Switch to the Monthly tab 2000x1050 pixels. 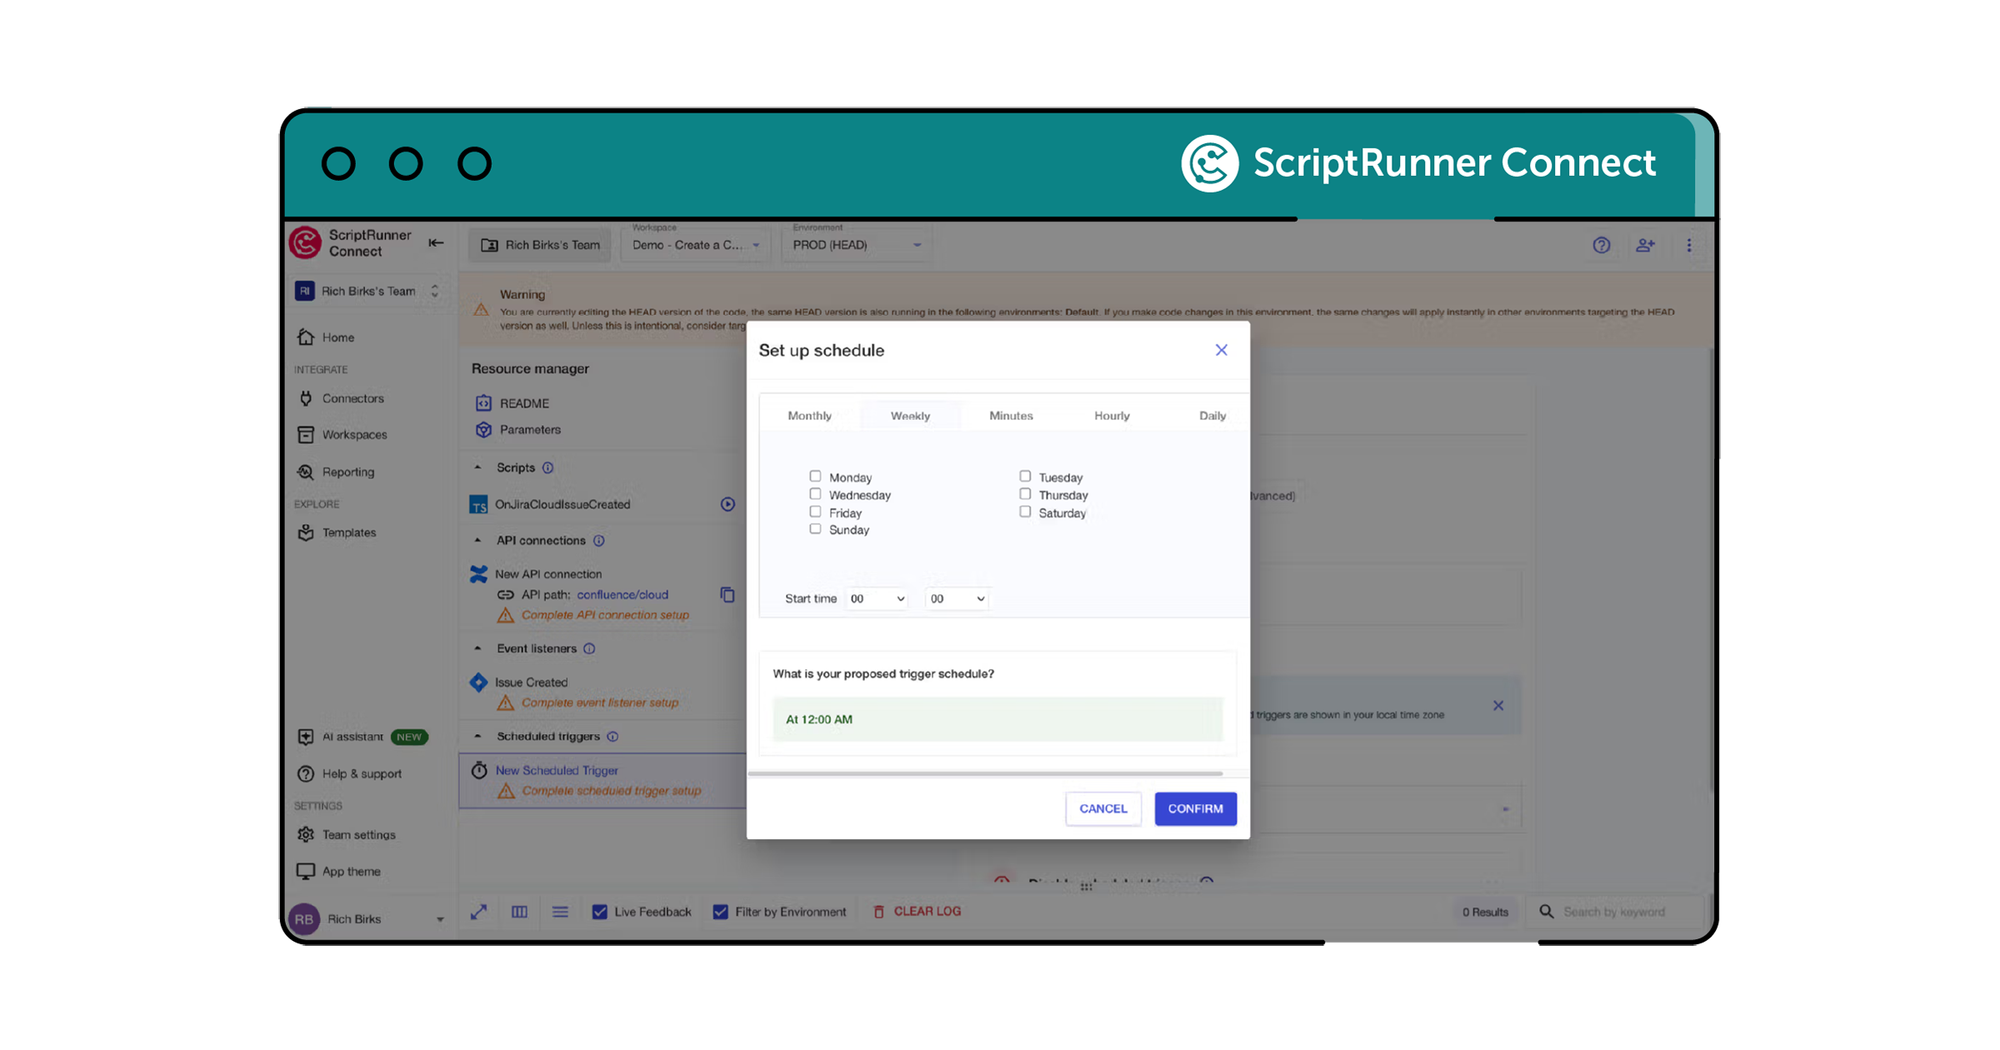[x=809, y=416]
